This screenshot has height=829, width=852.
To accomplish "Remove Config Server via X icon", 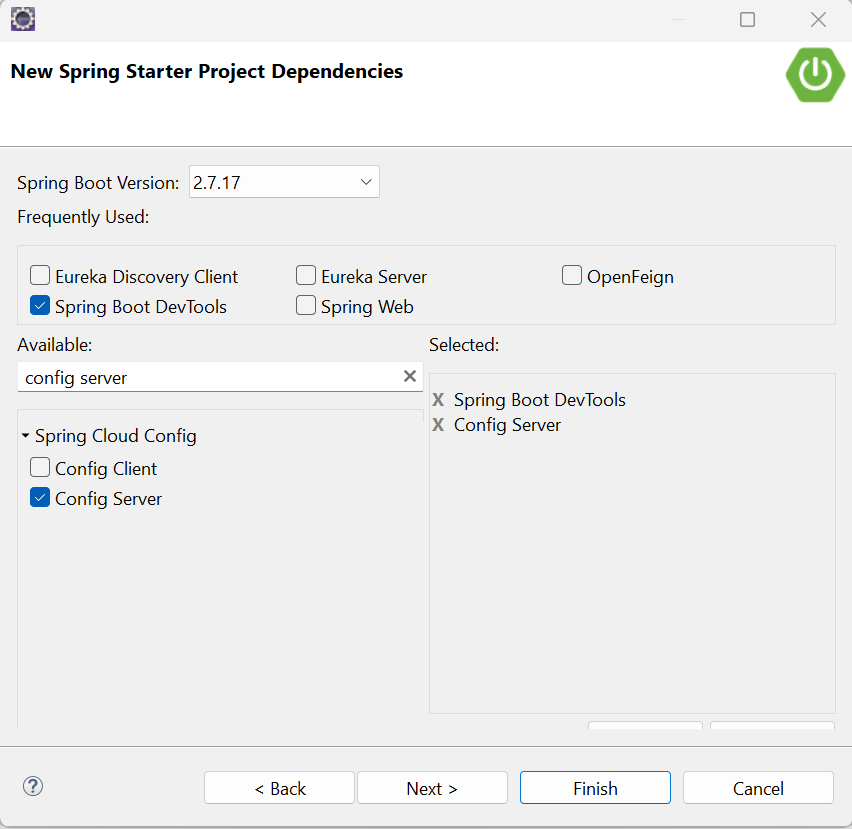I will click(x=438, y=425).
